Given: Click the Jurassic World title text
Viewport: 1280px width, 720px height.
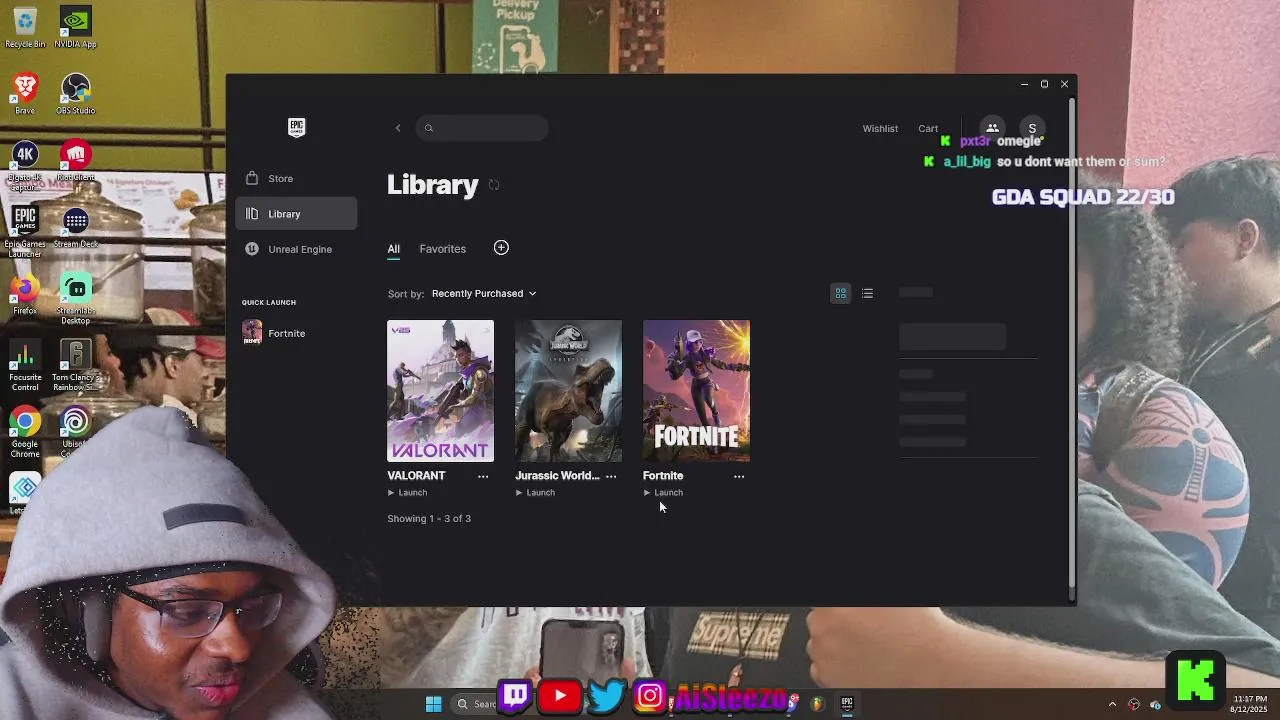Looking at the screenshot, I should 557,476.
